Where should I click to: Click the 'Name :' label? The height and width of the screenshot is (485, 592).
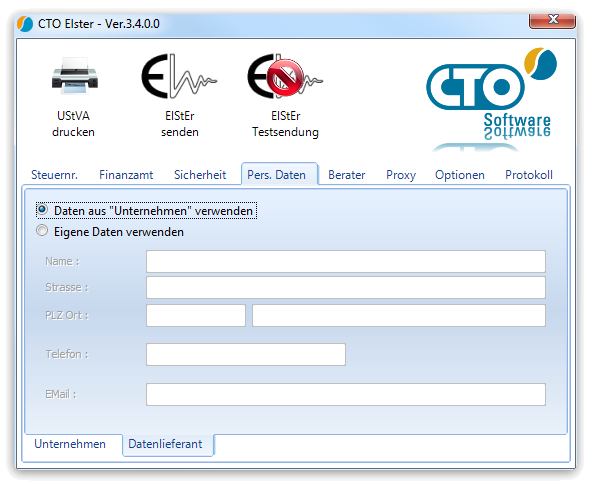(62, 261)
